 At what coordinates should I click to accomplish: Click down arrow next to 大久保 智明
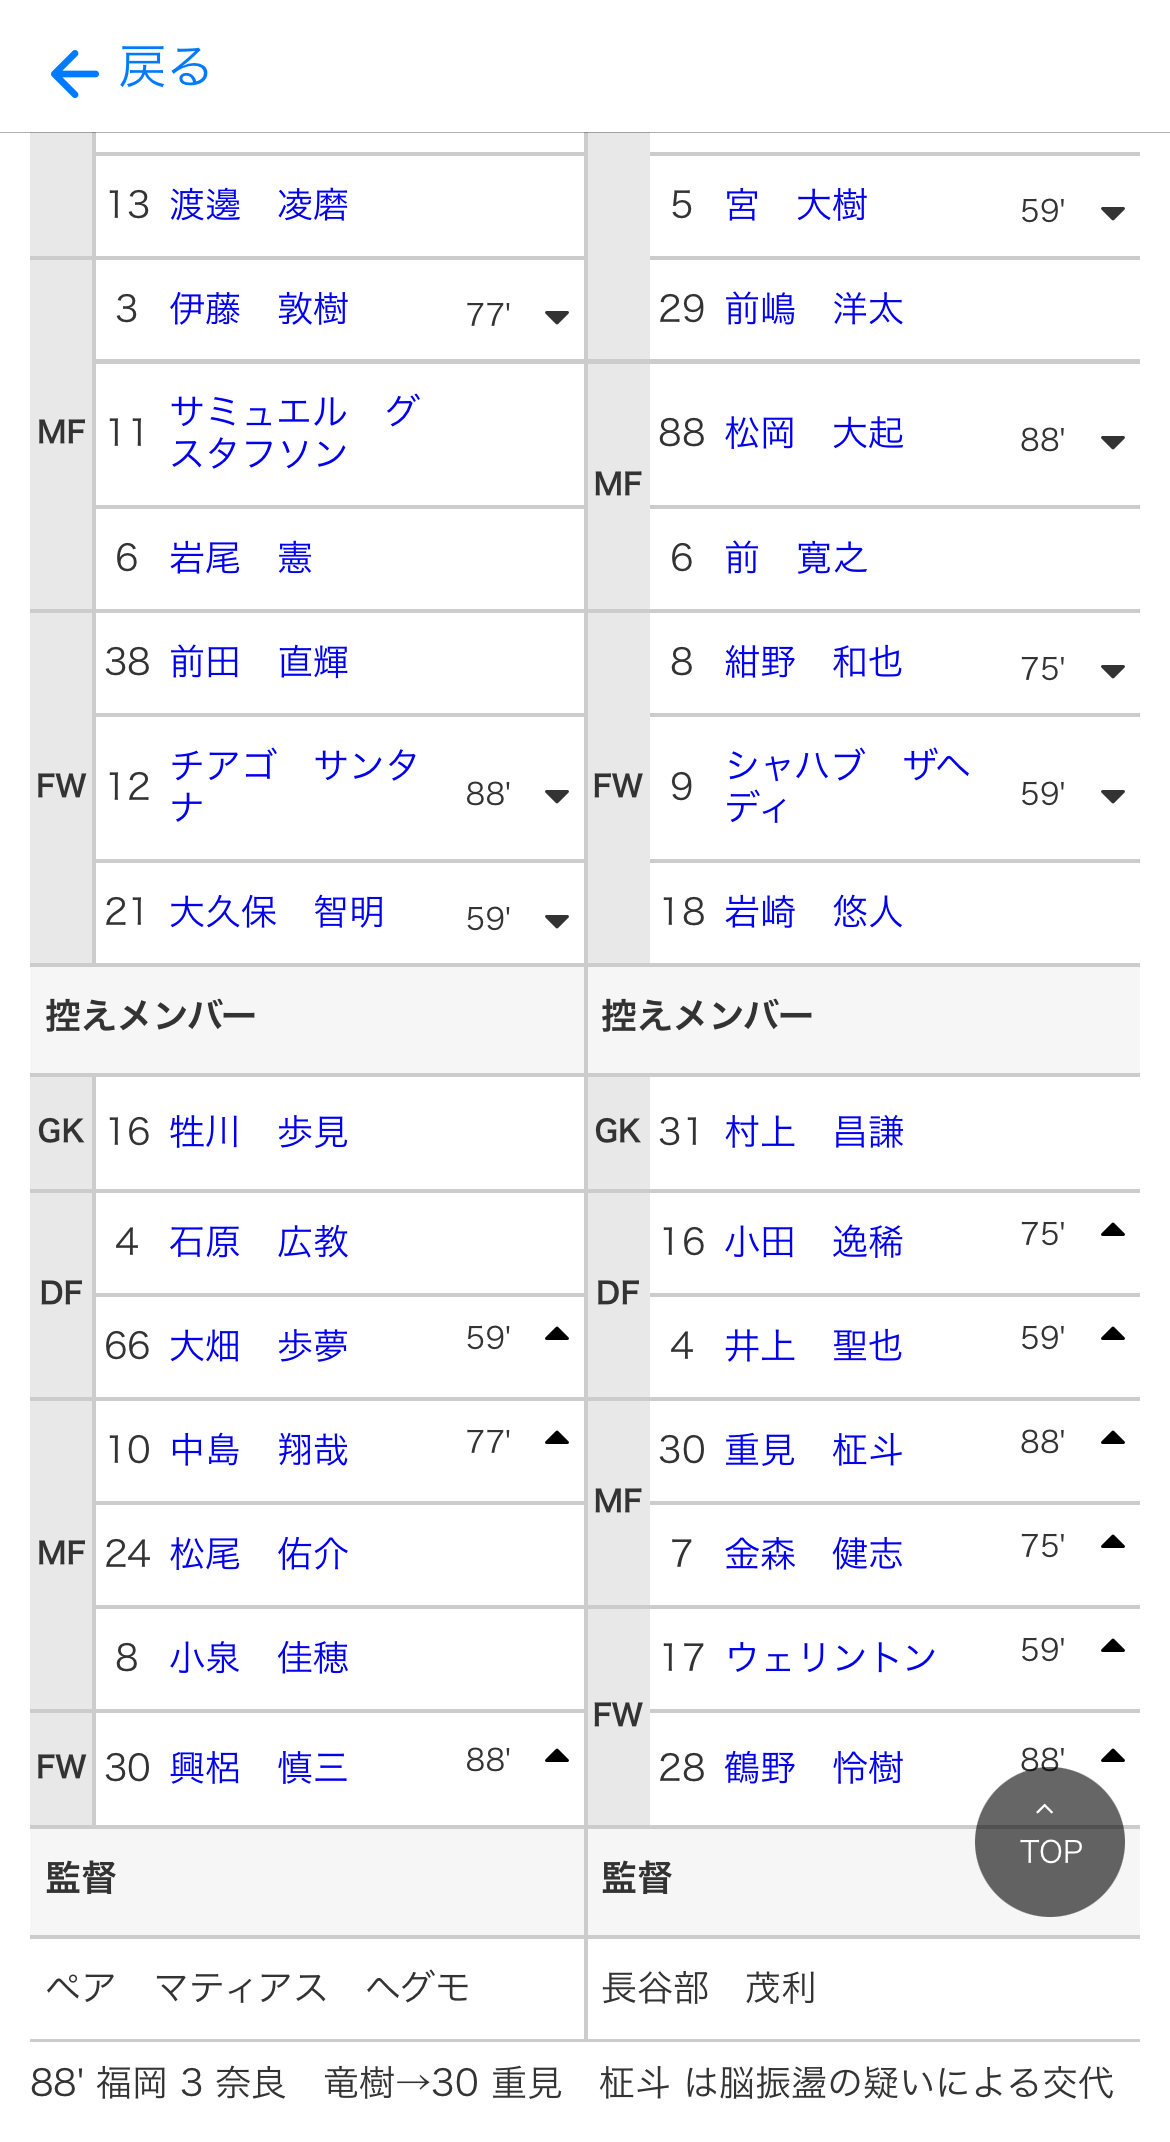tap(557, 921)
